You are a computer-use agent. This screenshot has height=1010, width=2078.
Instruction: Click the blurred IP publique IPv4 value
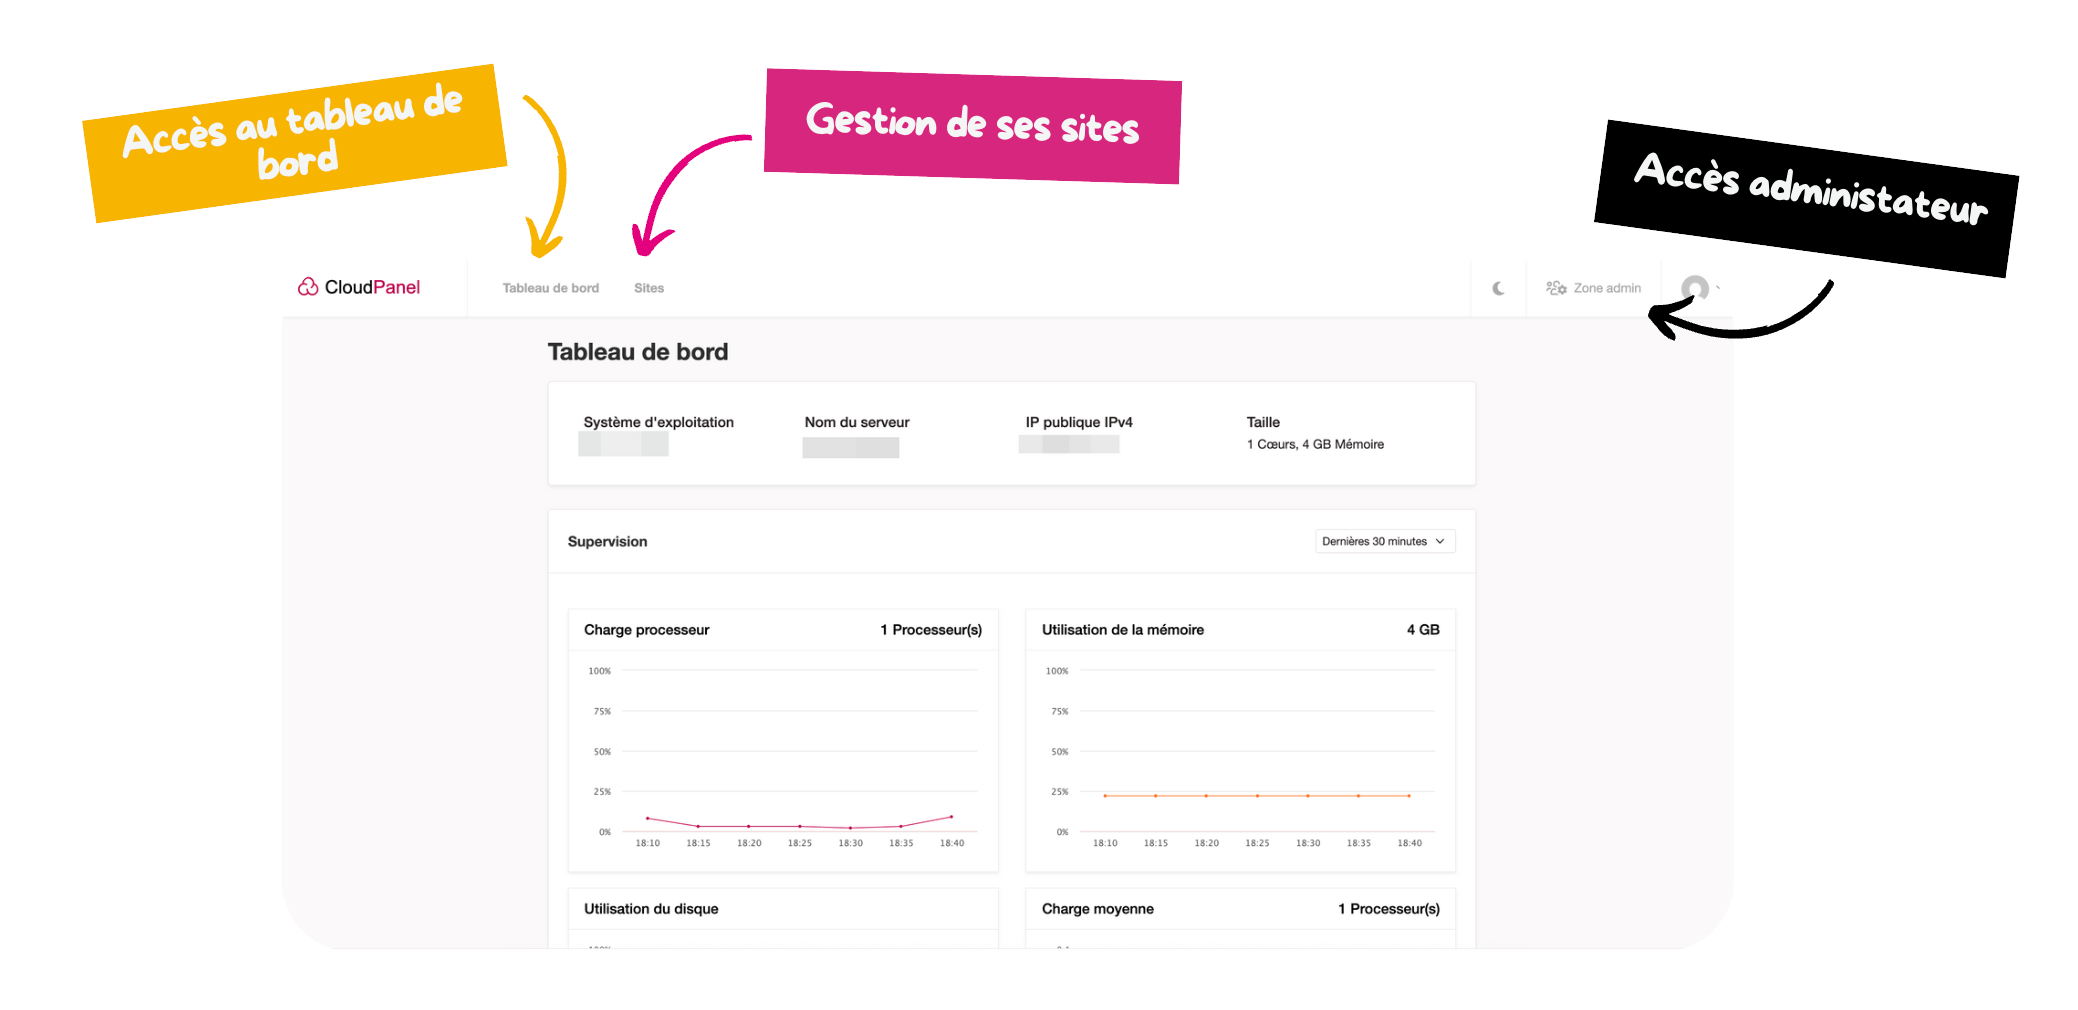pos(1069,444)
